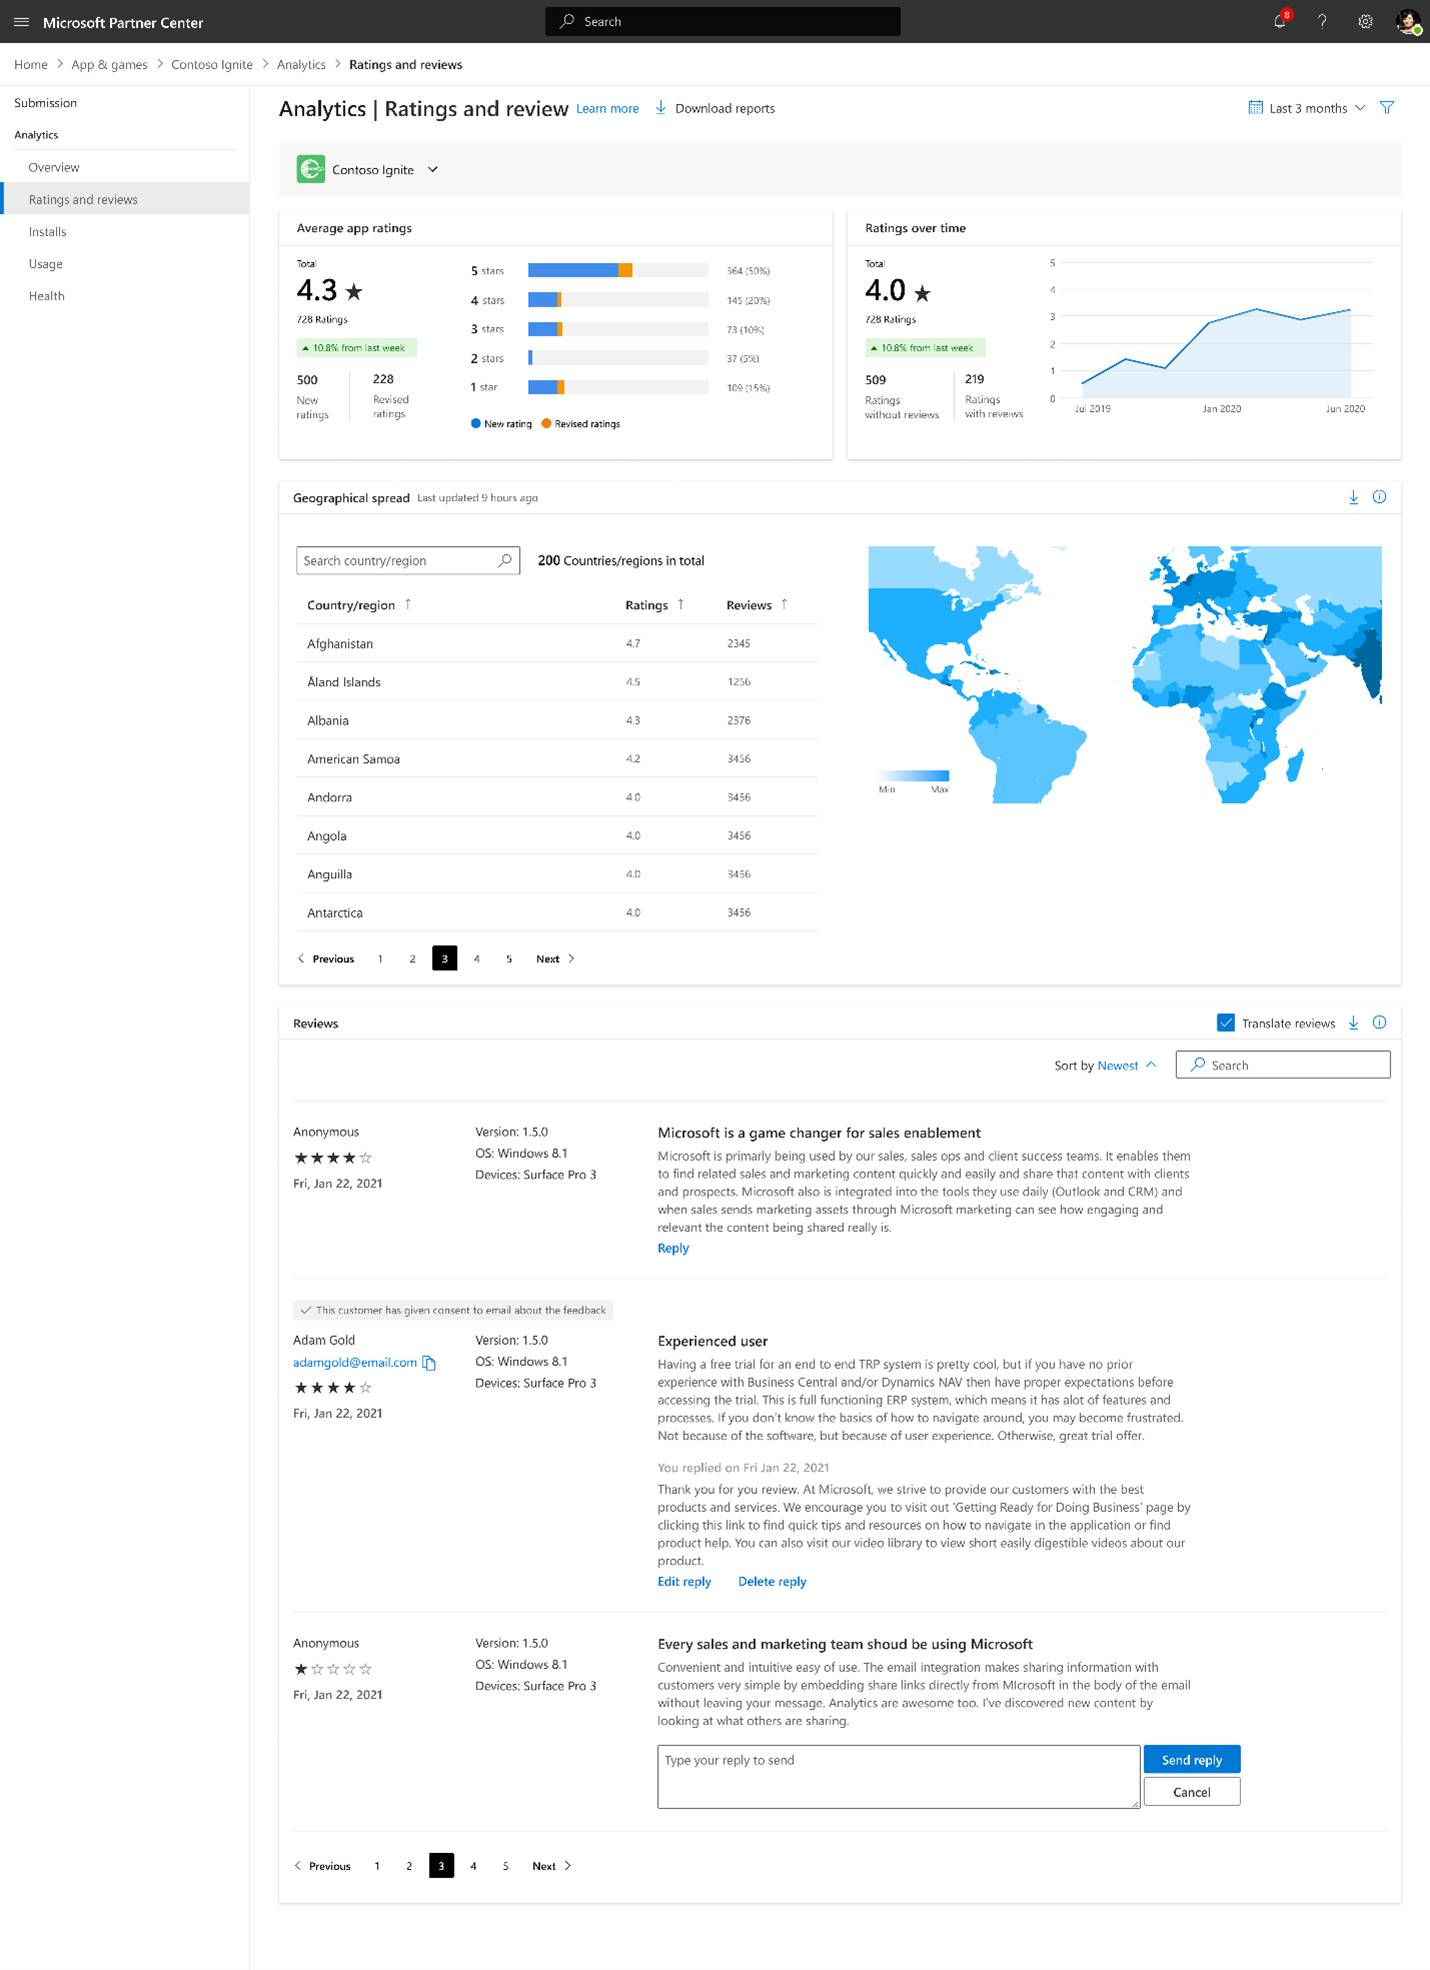1430x1970 pixels.
Task: Show info for Reviews section
Action: 1380,1023
